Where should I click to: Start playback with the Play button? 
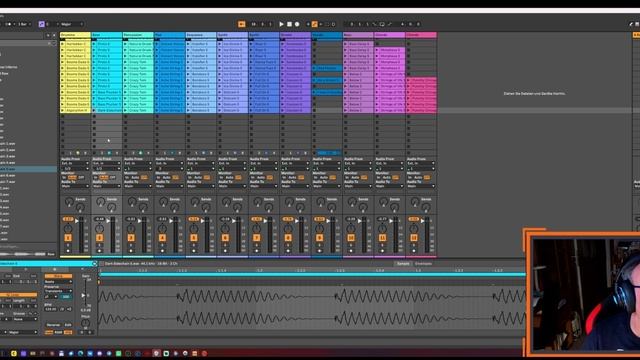click(281, 24)
